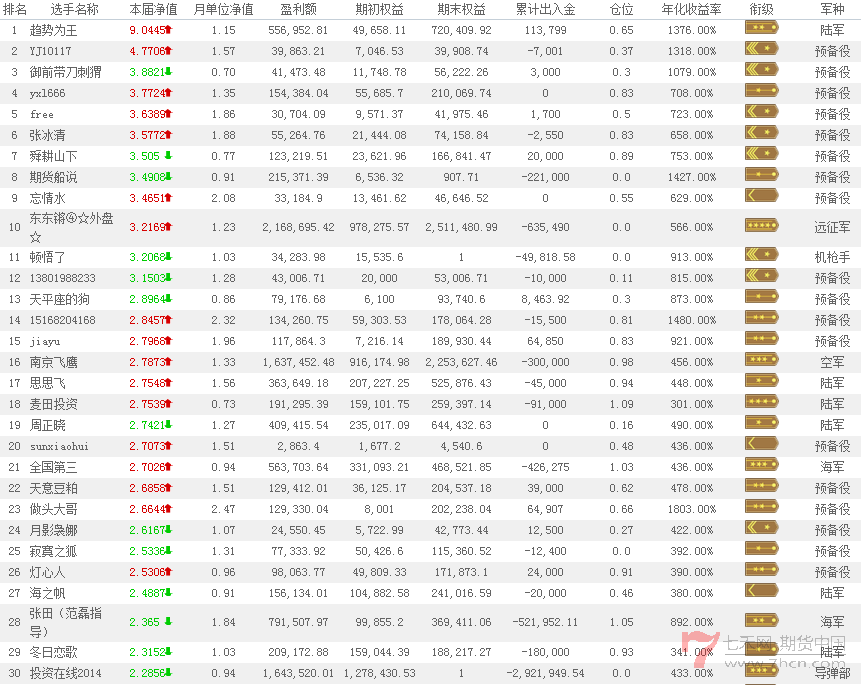Screen dimensions: 861x685
Task: Click the rank badge for 忘情水
Action: 762,196
